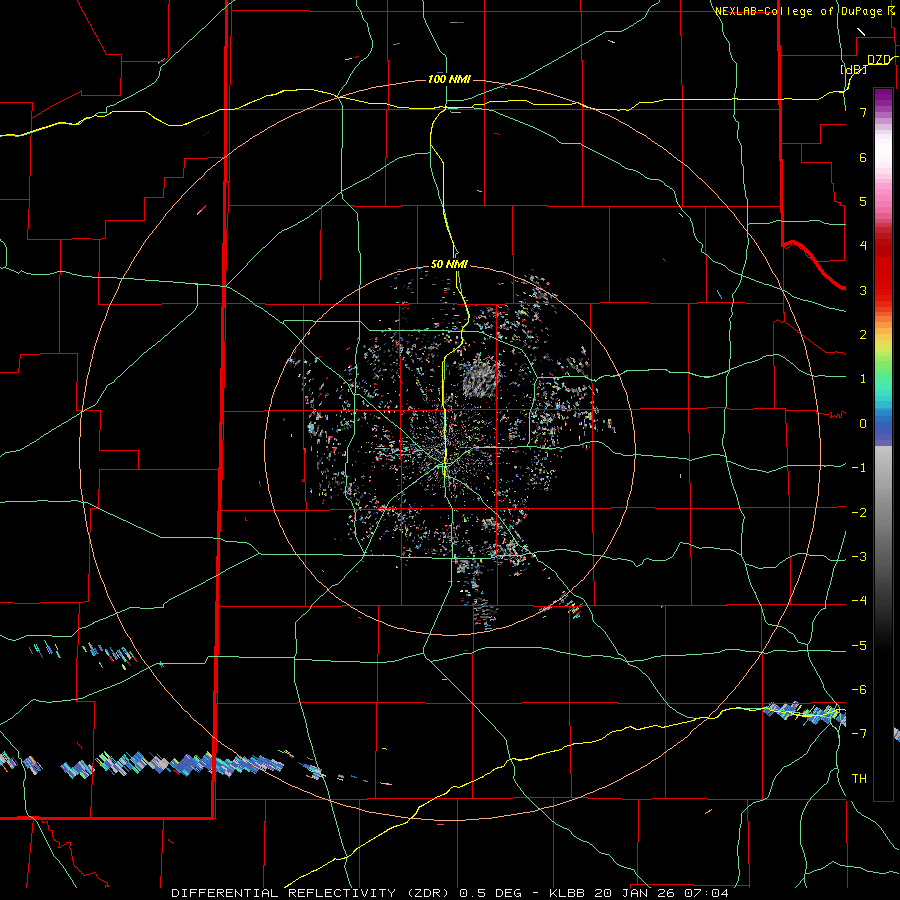
Task: Click the "NEXLAB-College of DuPage" credit text
Action: click(x=801, y=11)
